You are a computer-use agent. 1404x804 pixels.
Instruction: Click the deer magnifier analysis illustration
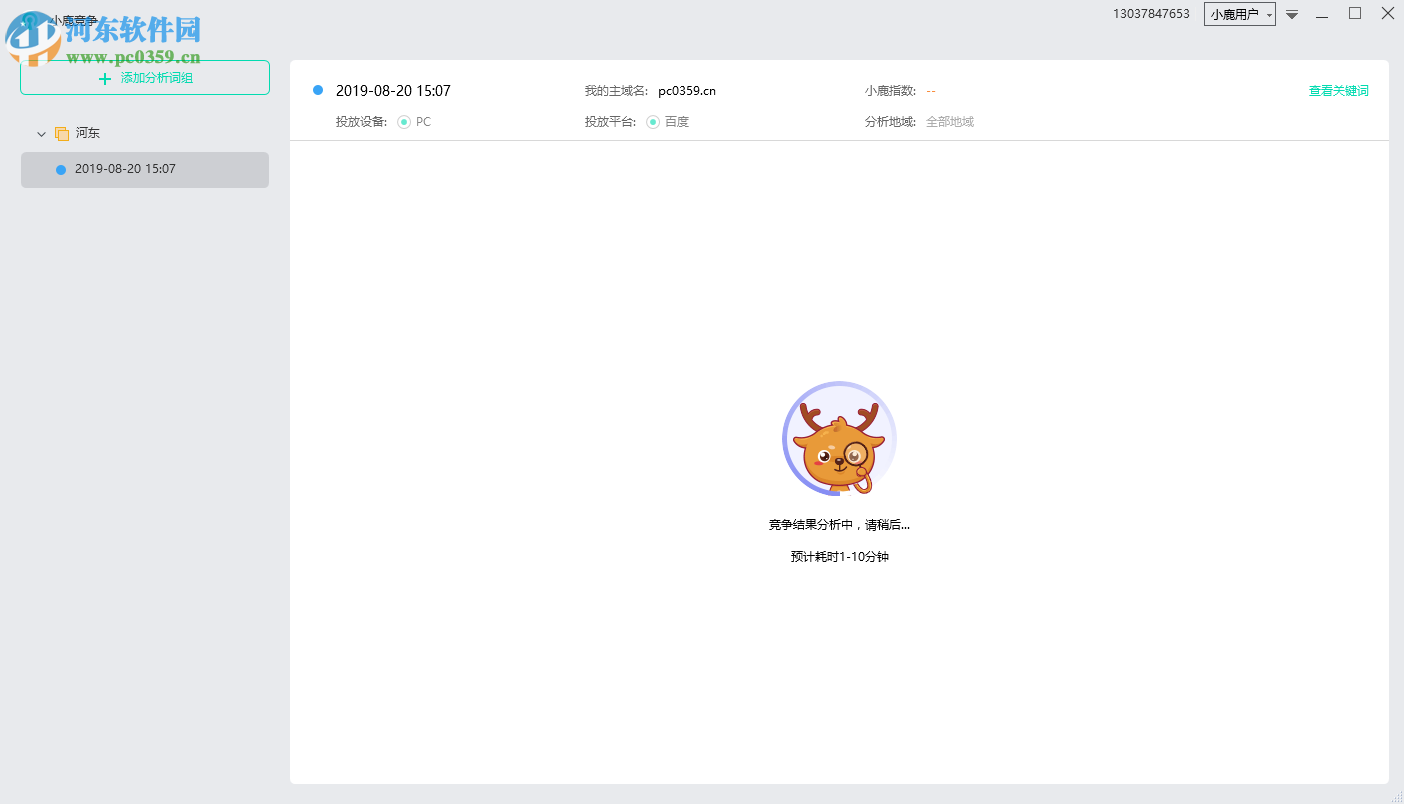(x=839, y=439)
